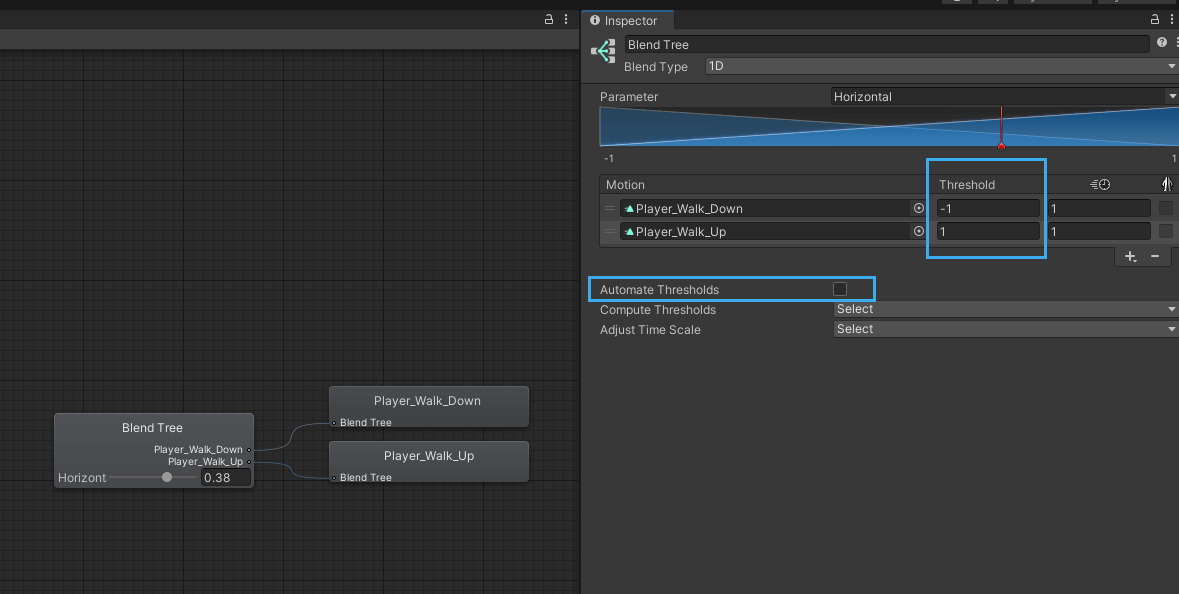Click the drag handle of the Player_Walk_Up row
1179x594 pixels.
click(x=610, y=232)
